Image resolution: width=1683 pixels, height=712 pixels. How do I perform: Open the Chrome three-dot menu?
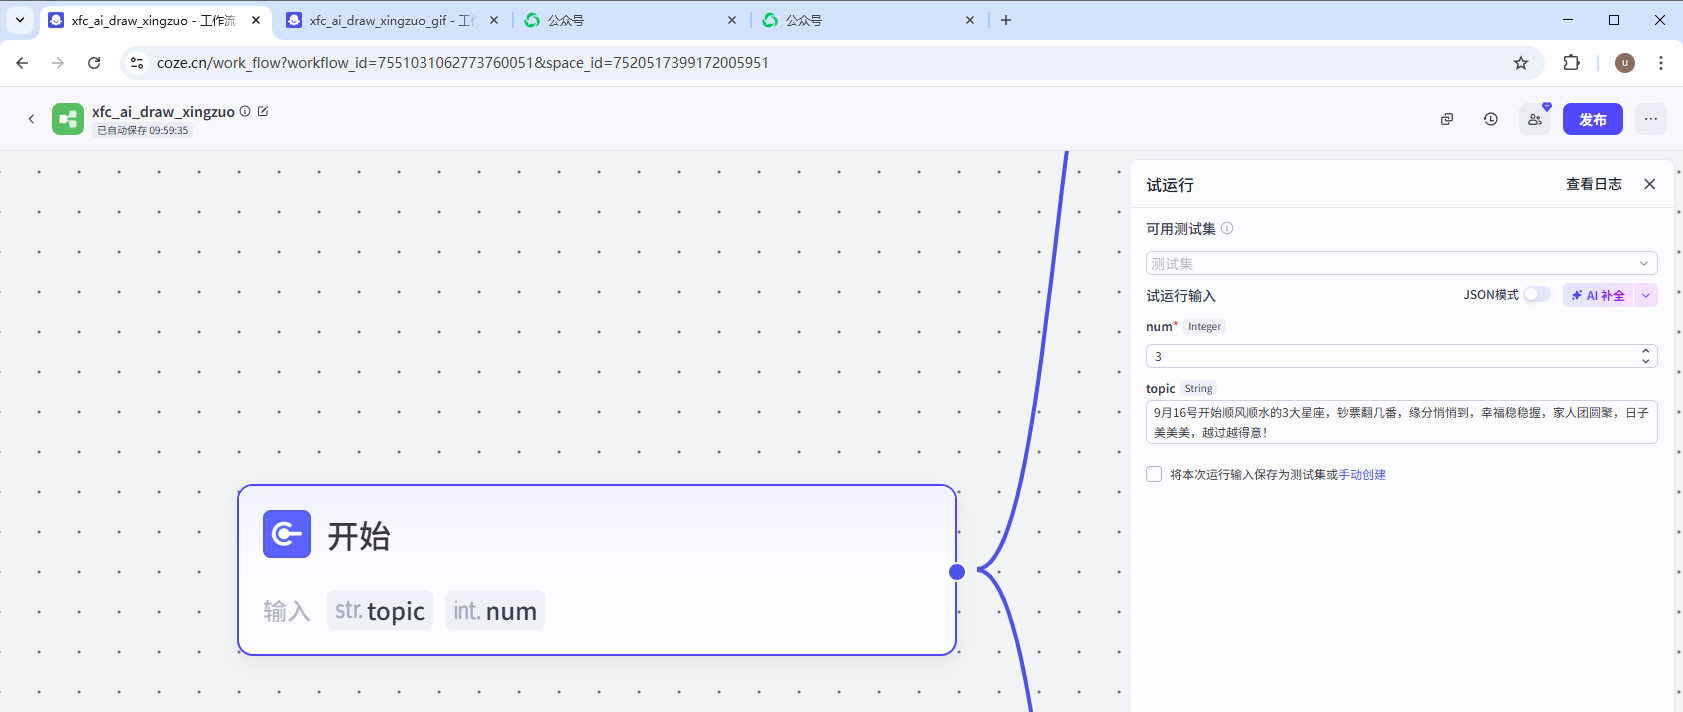coord(1661,62)
